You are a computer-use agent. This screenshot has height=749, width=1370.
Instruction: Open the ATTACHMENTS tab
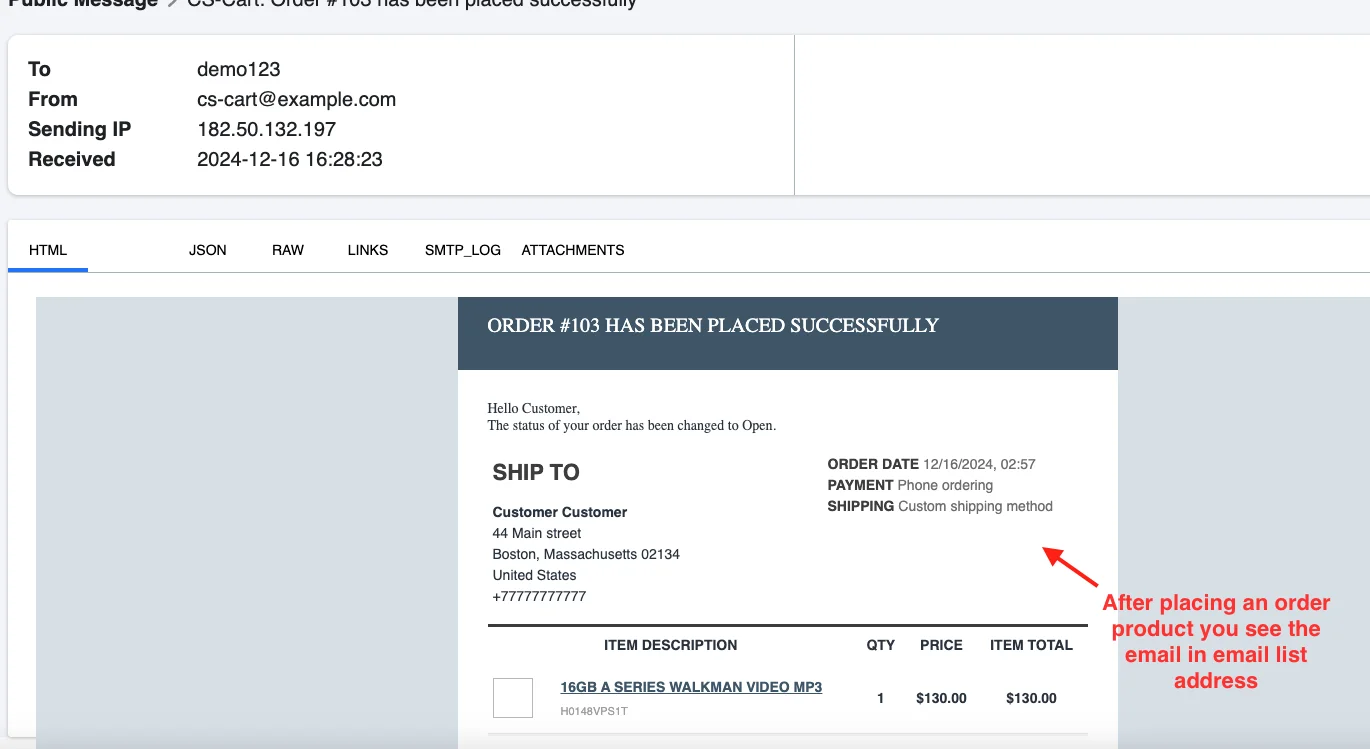[x=573, y=250]
